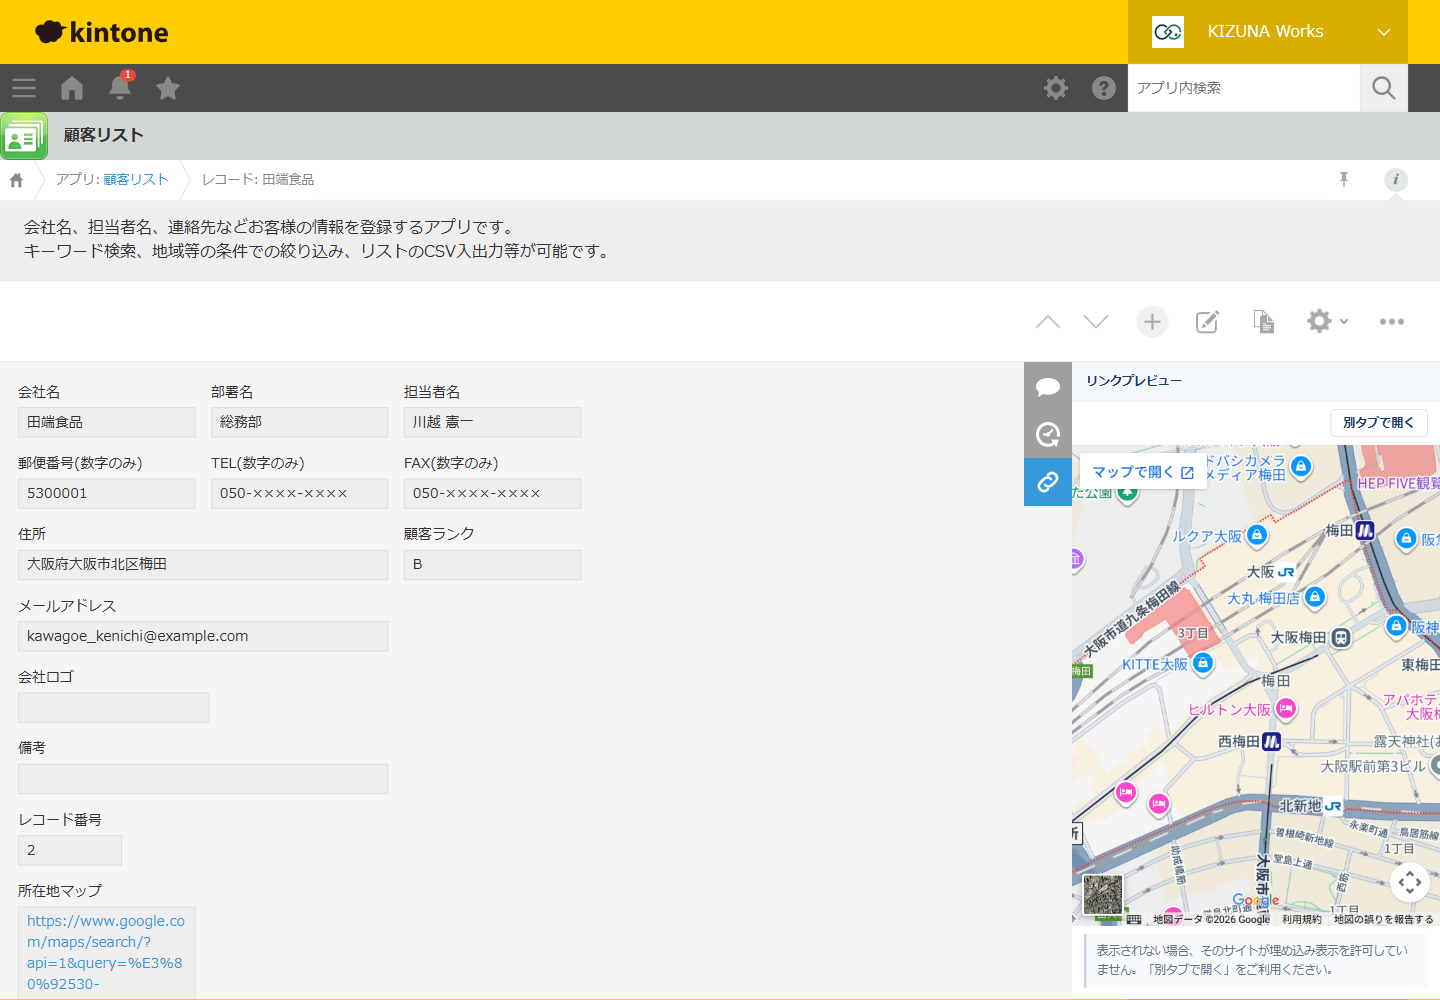Click the KIZUNA Works logo
The width and height of the screenshot is (1440, 1000).
pyautogui.click(x=1168, y=32)
